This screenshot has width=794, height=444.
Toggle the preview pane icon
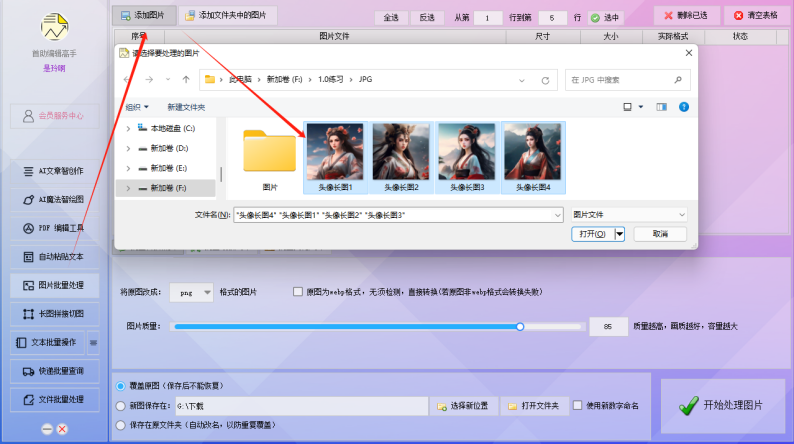click(661, 107)
